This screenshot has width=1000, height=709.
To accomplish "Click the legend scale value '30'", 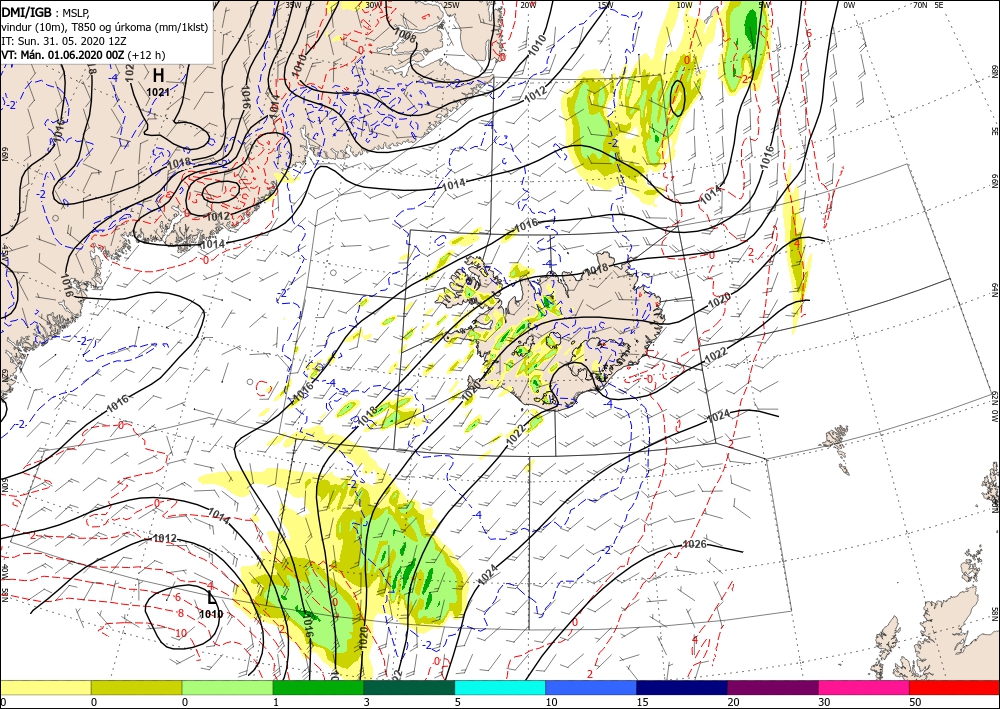I will 824,702.
